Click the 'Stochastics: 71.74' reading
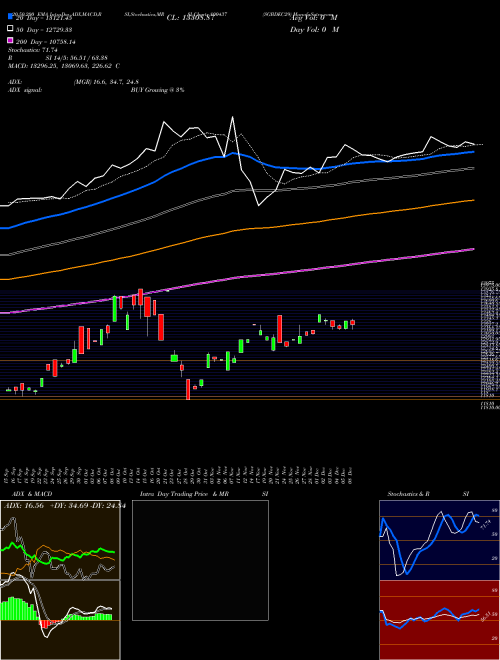The image size is (500, 660). point(33,50)
